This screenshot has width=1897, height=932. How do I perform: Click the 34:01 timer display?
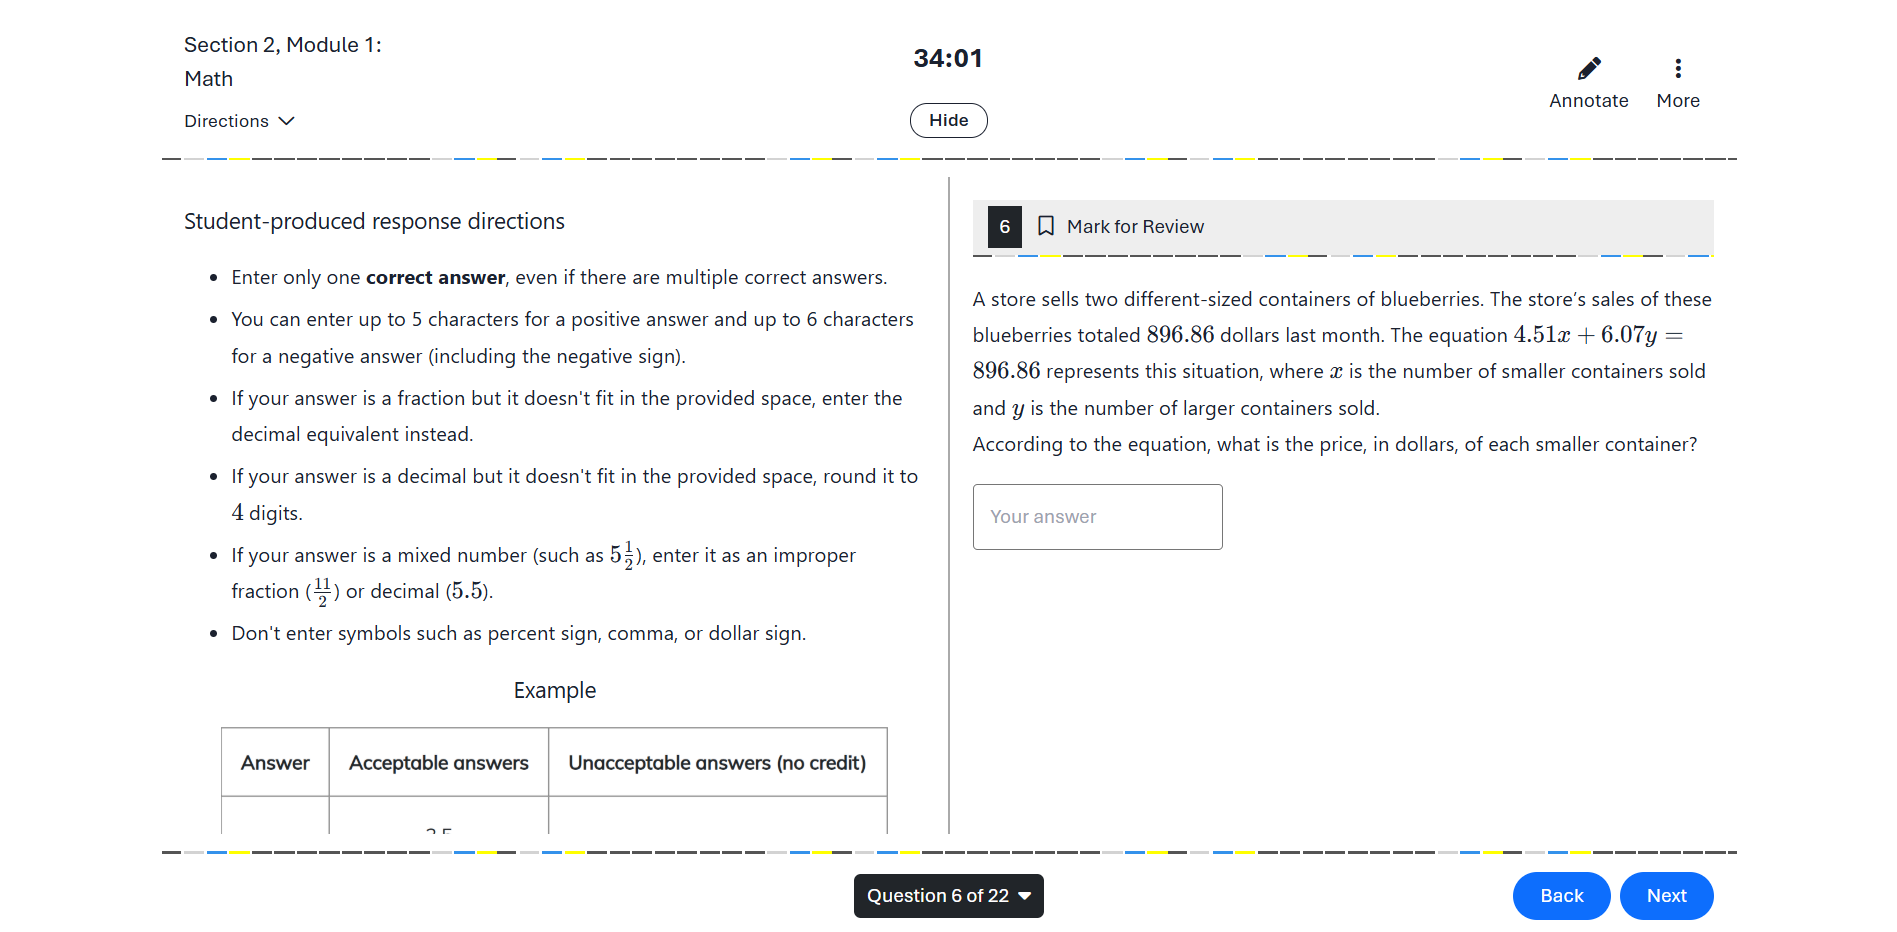click(x=948, y=58)
